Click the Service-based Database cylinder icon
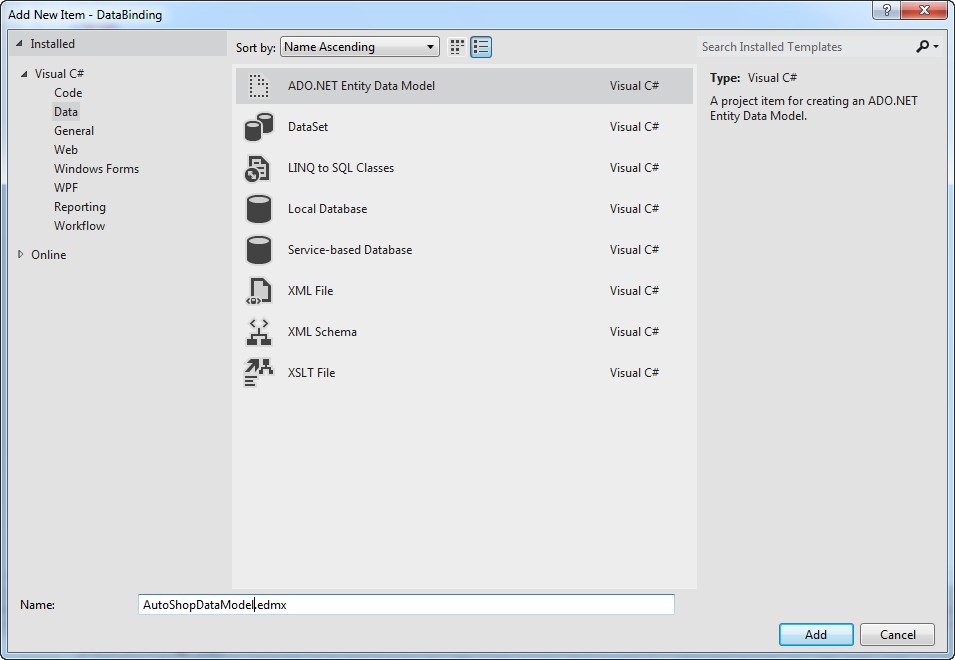 point(259,250)
